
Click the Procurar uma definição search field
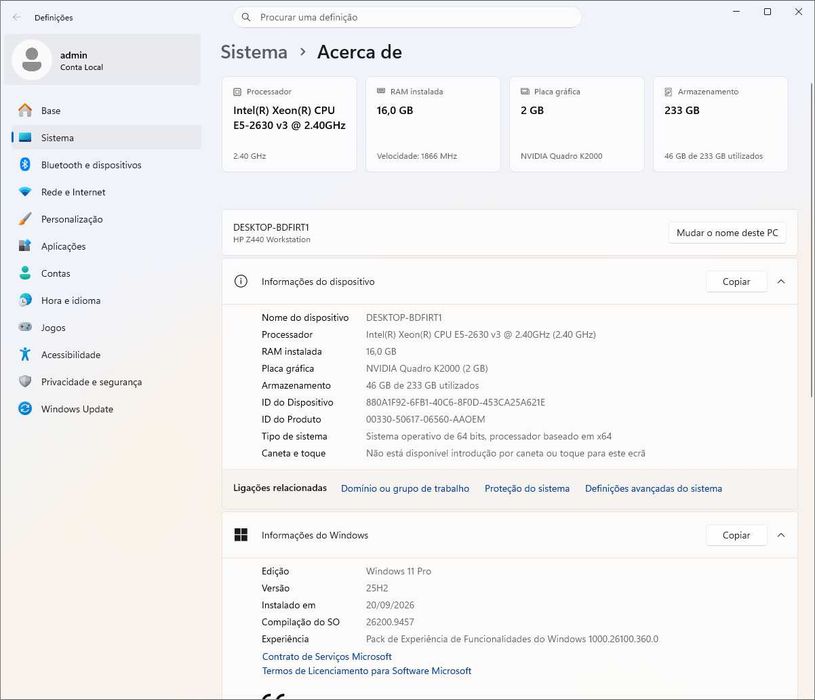(x=407, y=17)
